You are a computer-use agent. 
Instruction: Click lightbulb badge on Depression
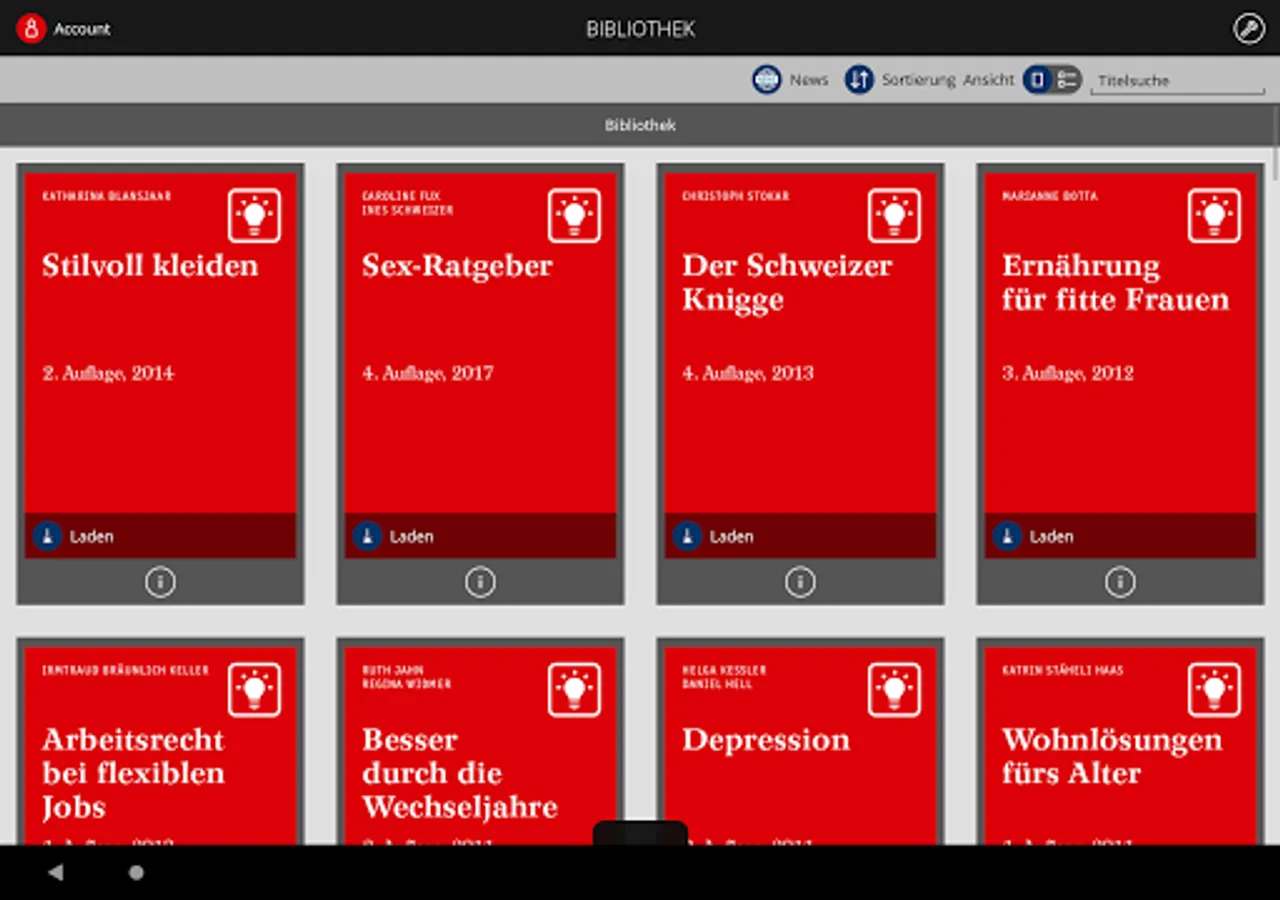[x=894, y=689]
